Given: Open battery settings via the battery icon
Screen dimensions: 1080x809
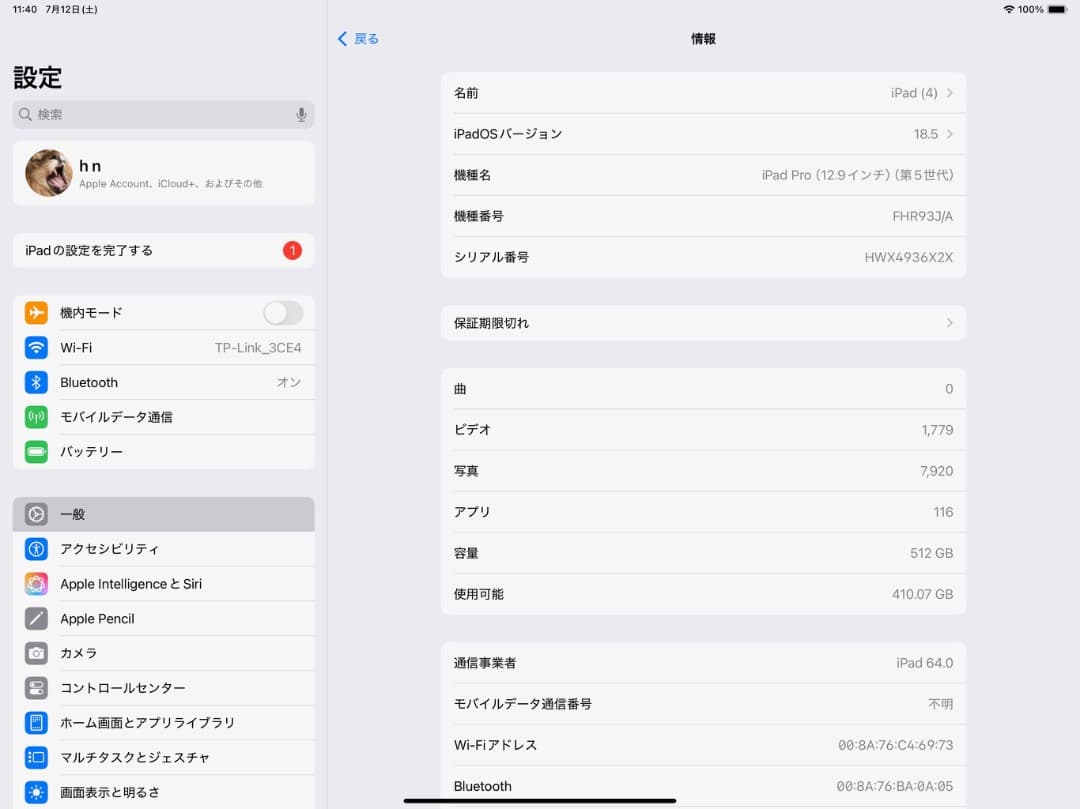Looking at the screenshot, I should coord(36,451).
